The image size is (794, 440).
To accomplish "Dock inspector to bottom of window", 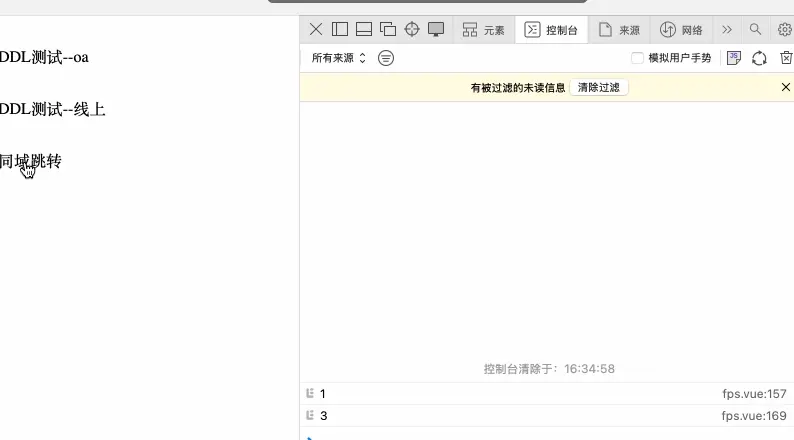I will click(x=364, y=29).
